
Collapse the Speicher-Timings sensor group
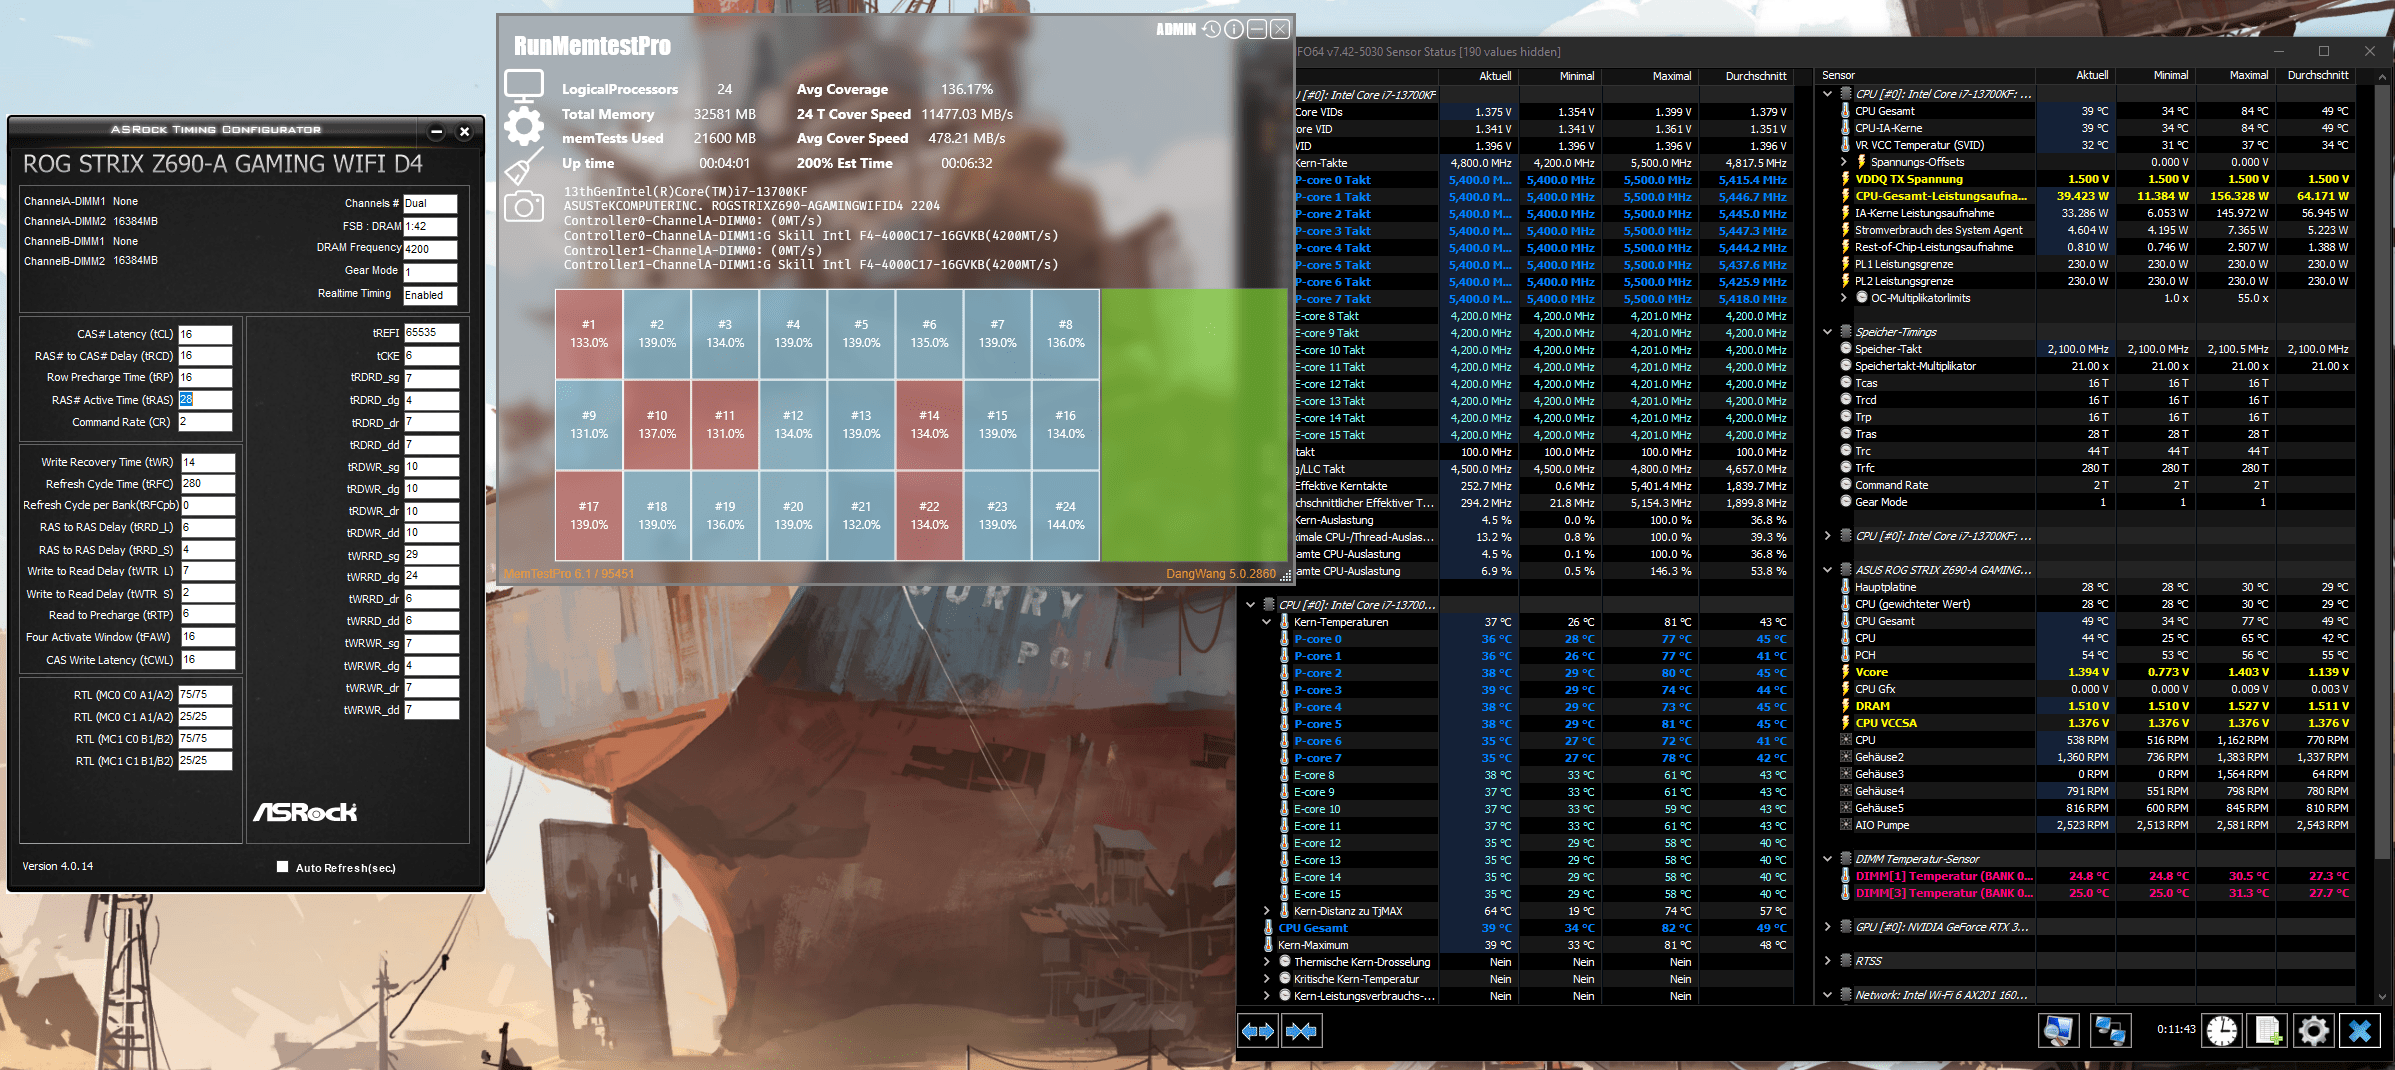click(x=1828, y=332)
